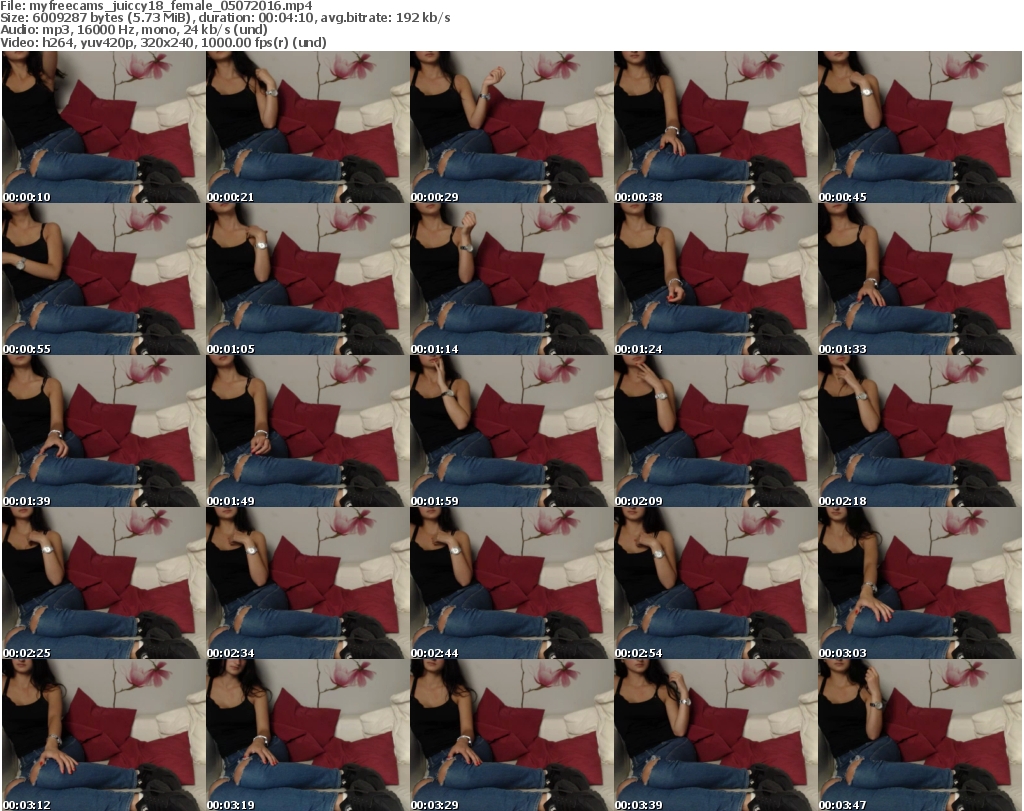Image resolution: width=1024 pixels, height=811 pixels.
Task: Click the duration value 00:04:10
Action: [287, 18]
